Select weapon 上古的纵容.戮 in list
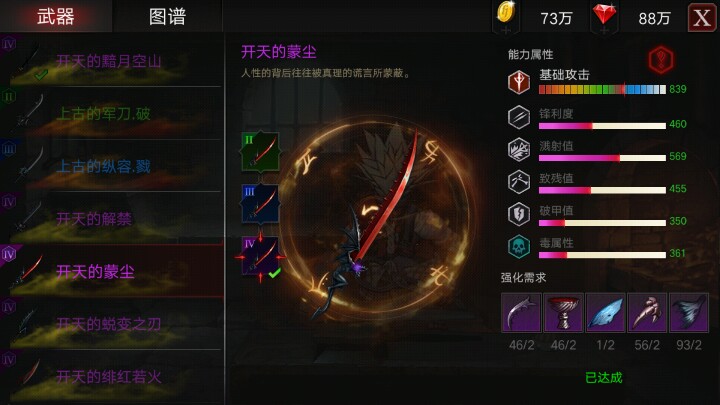This screenshot has width=720, height=405. point(111,166)
